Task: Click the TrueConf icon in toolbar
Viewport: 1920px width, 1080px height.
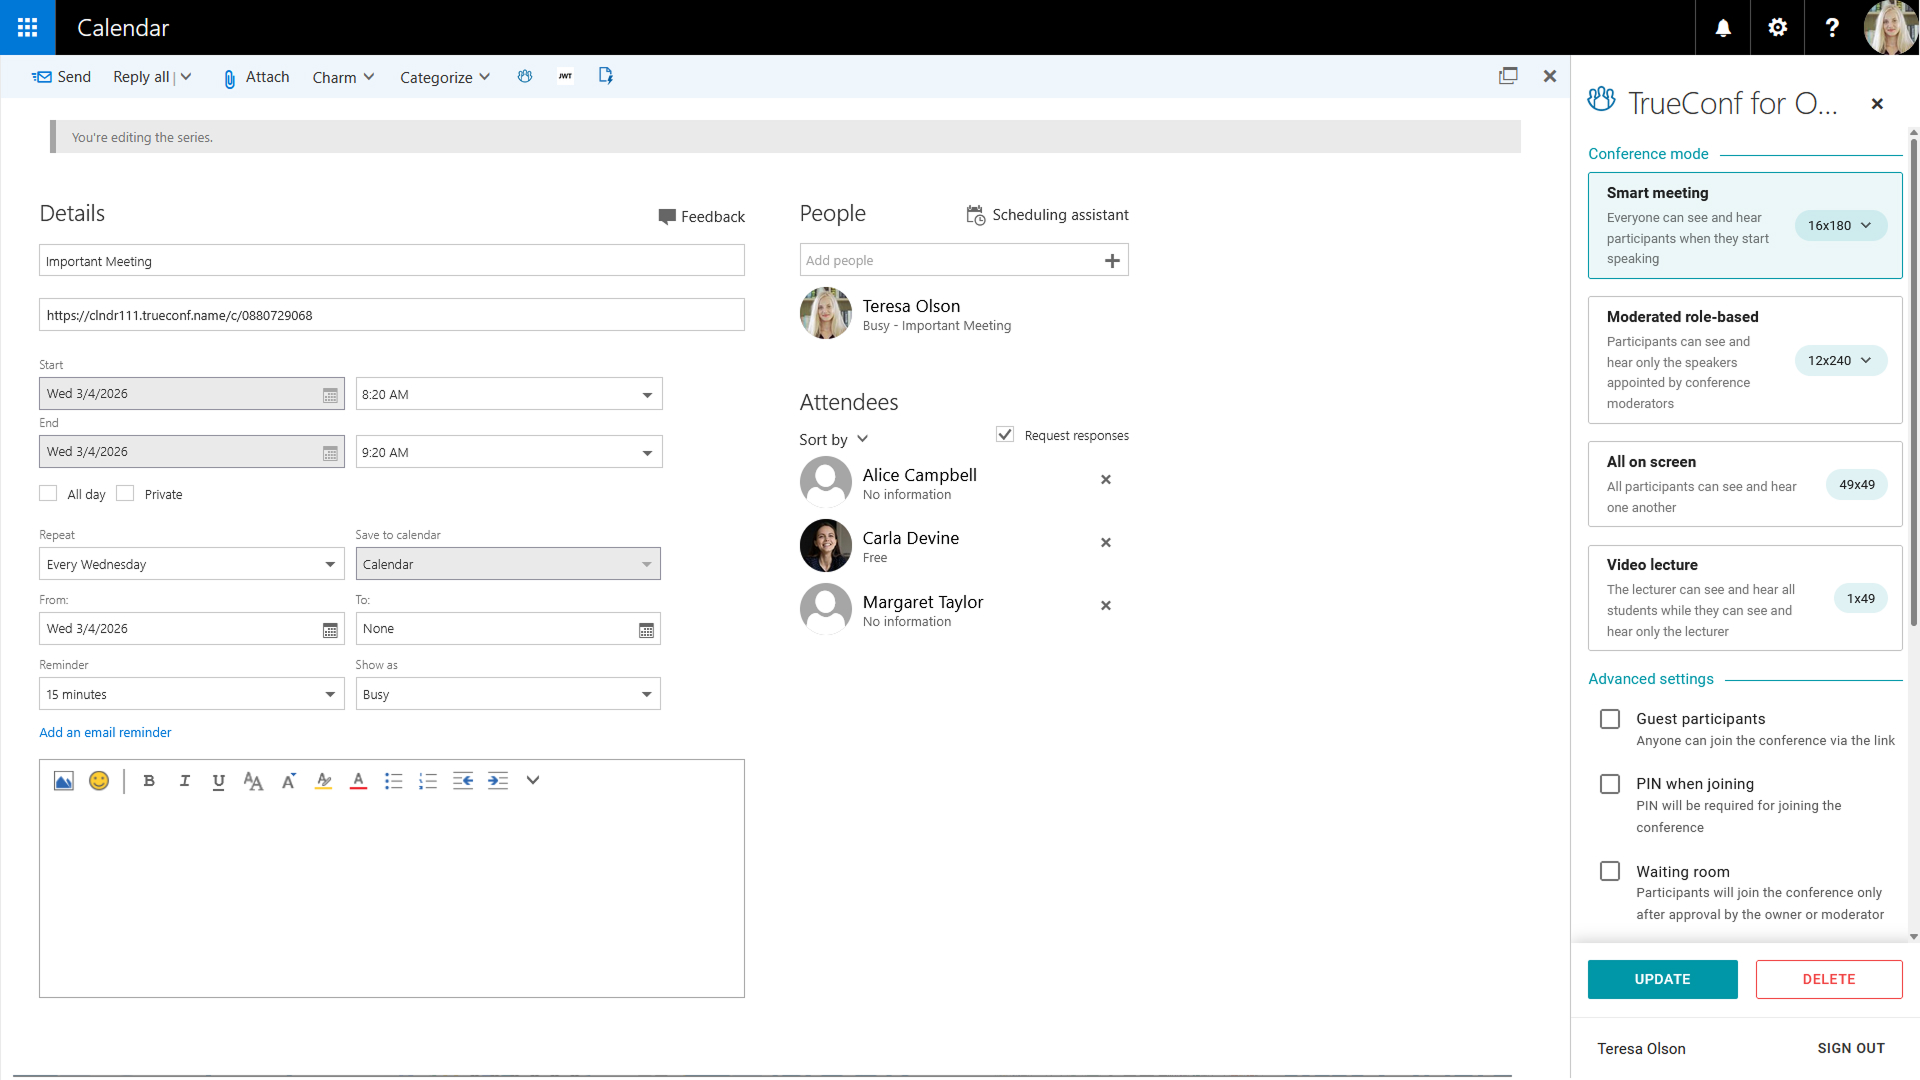Action: (x=525, y=77)
